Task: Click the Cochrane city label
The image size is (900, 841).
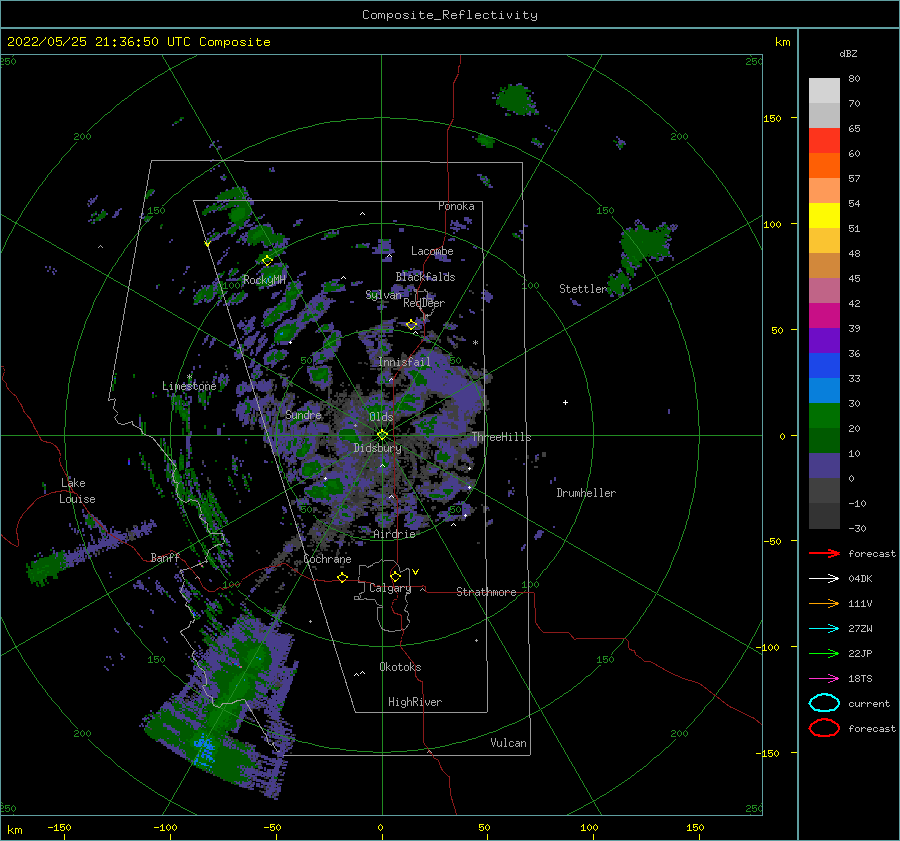Action: [327, 559]
